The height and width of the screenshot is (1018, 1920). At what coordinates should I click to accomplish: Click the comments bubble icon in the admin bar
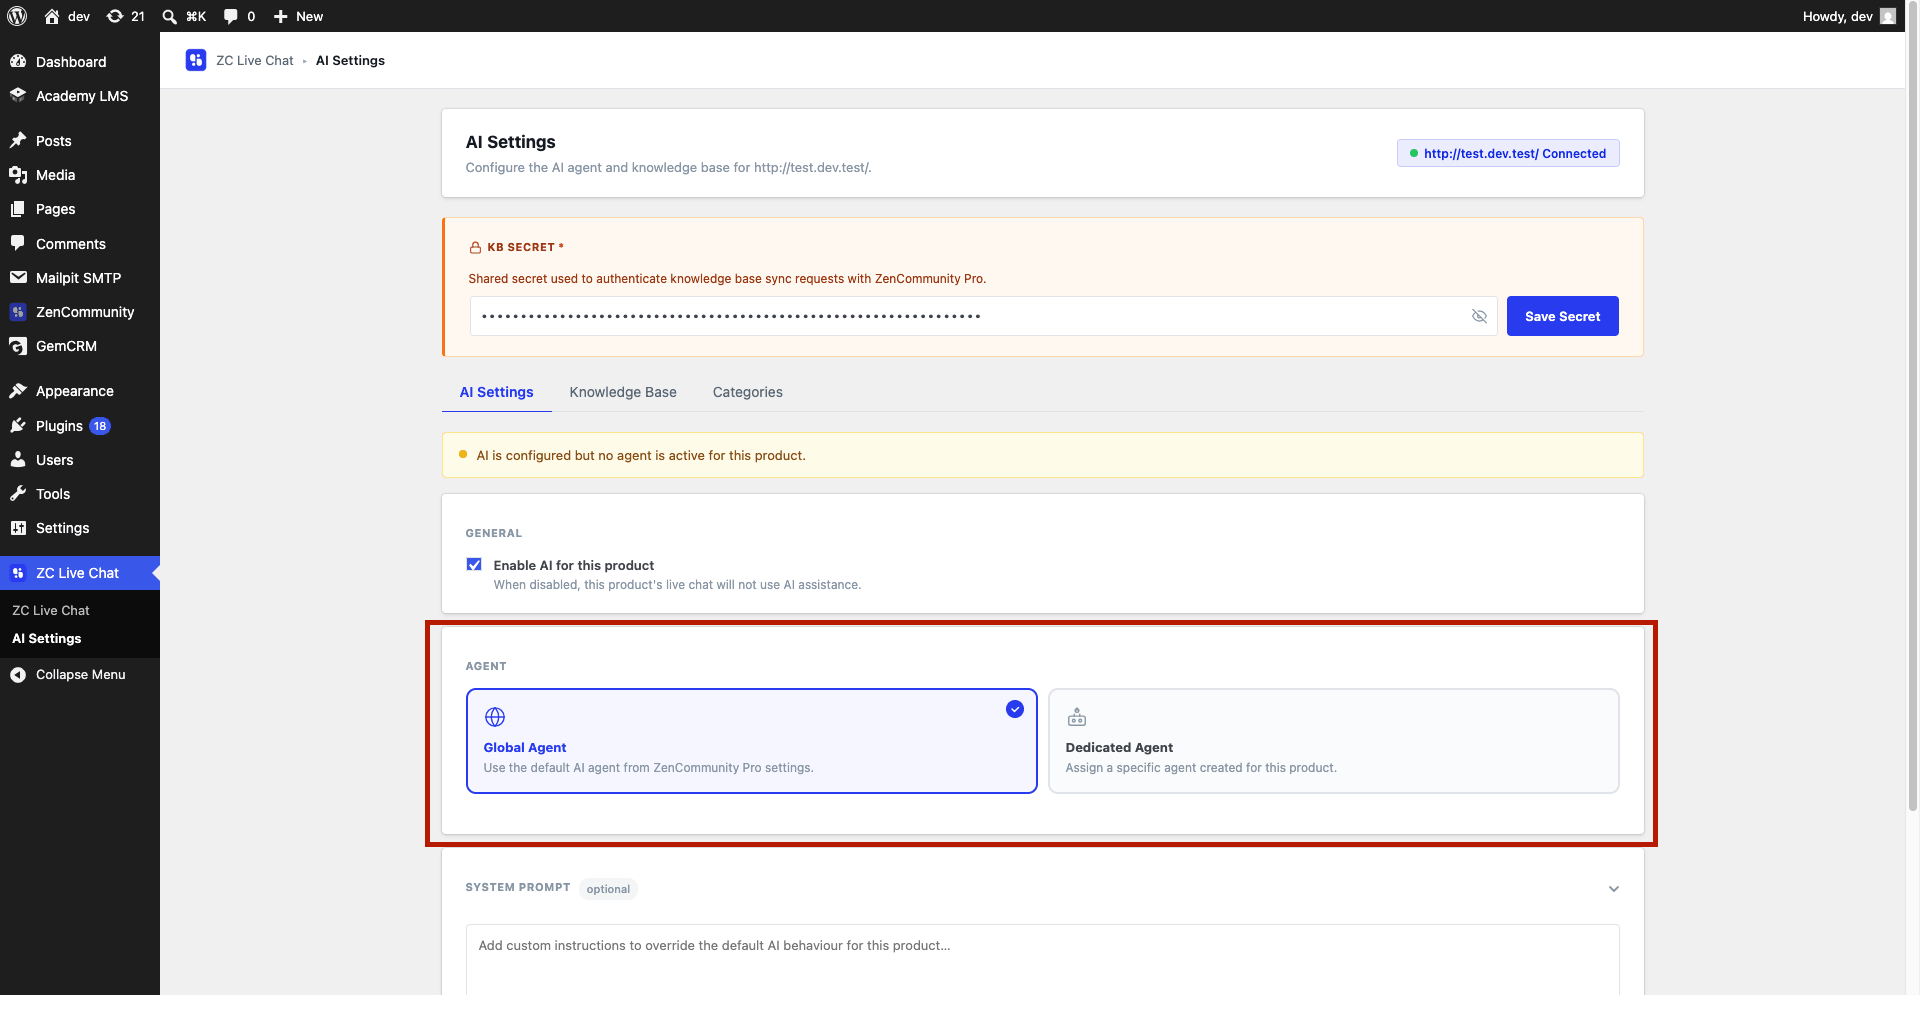tap(231, 16)
